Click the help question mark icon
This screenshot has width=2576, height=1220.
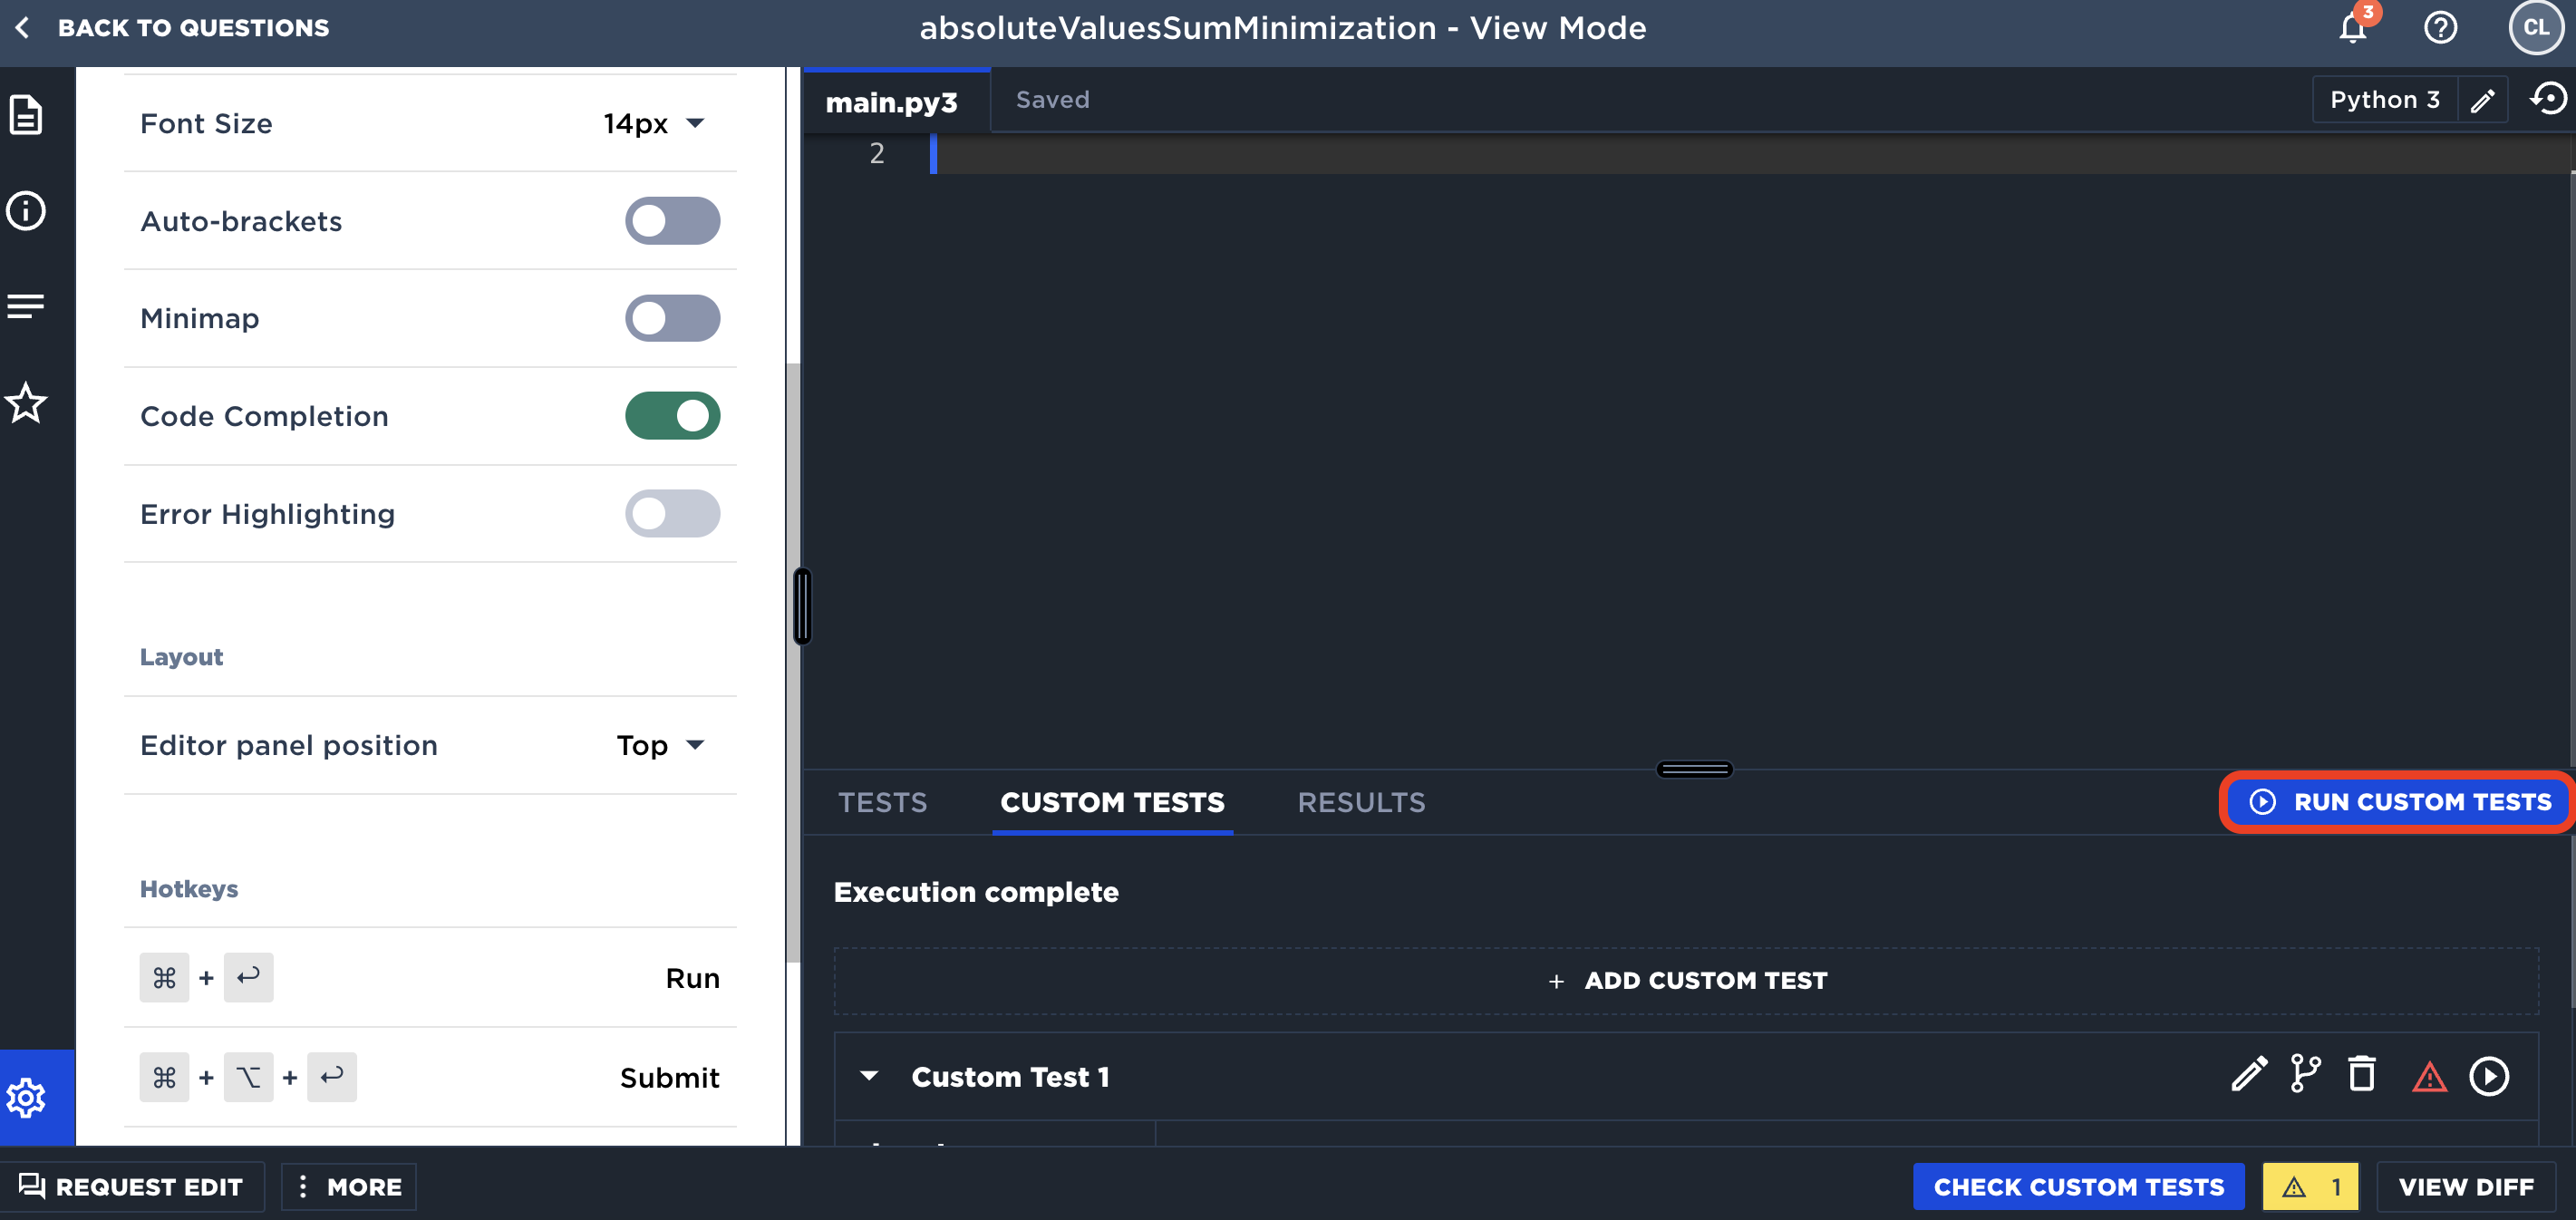[2440, 28]
